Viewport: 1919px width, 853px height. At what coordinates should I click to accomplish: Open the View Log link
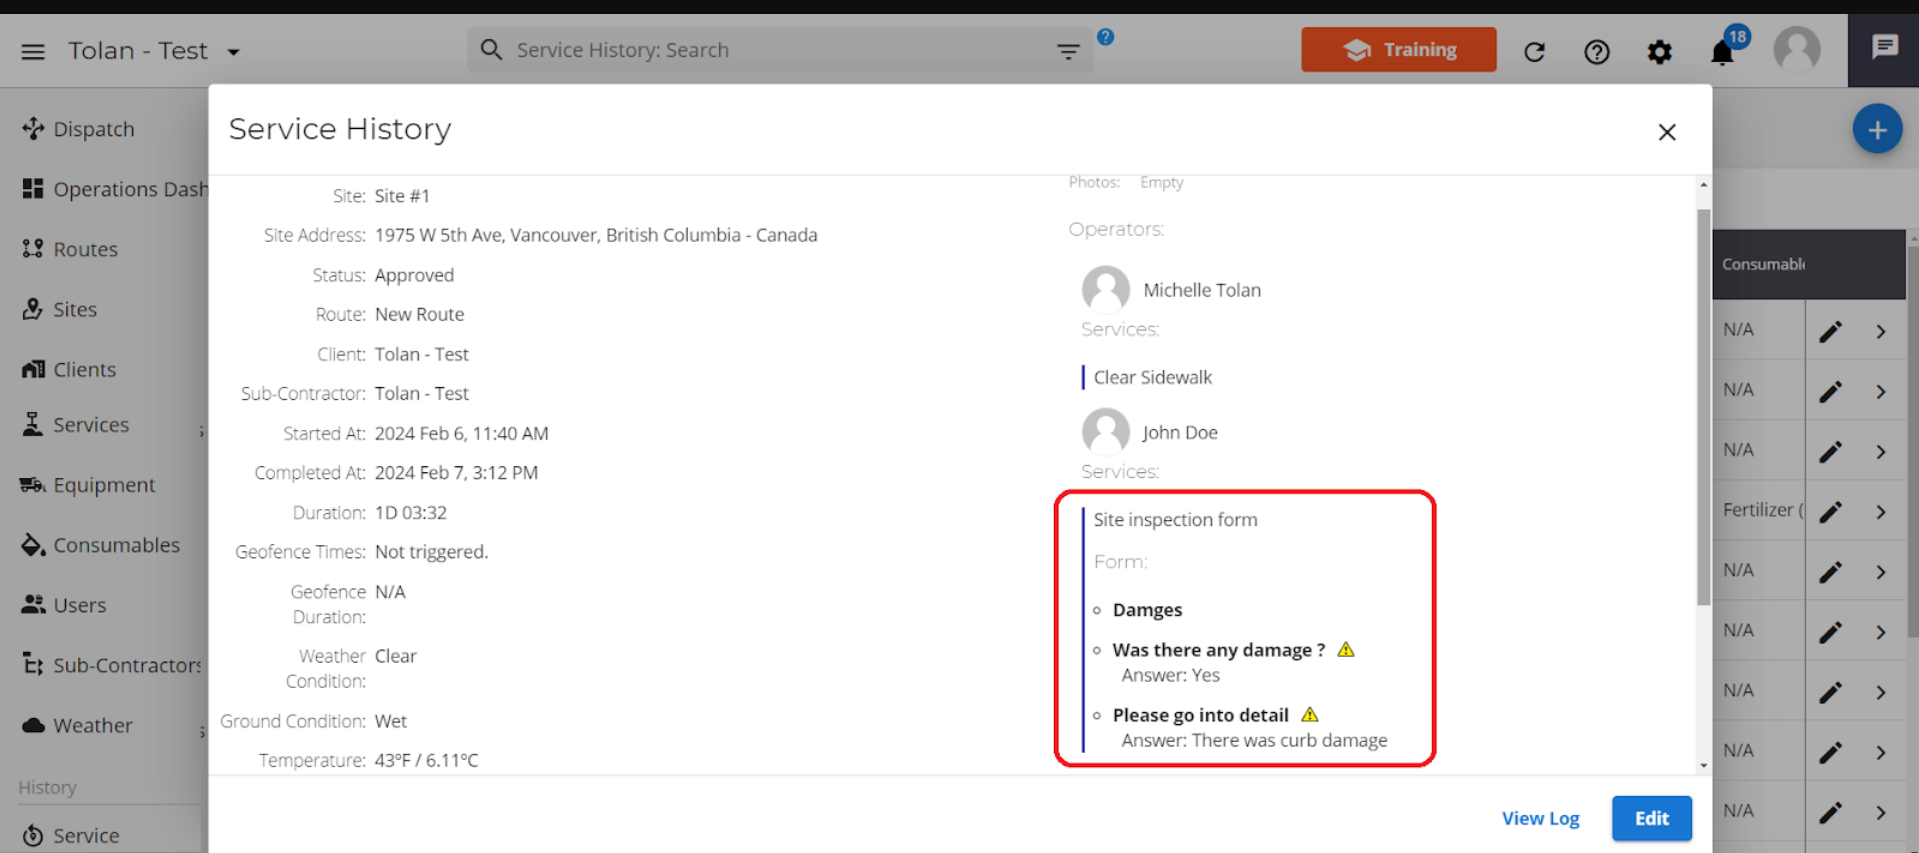tap(1540, 818)
